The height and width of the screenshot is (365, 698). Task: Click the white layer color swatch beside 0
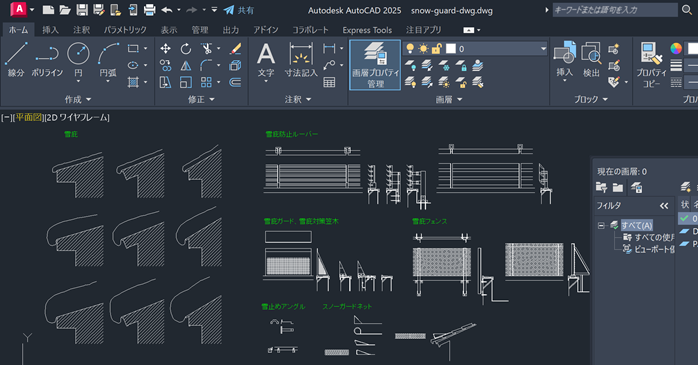click(450, 49)
